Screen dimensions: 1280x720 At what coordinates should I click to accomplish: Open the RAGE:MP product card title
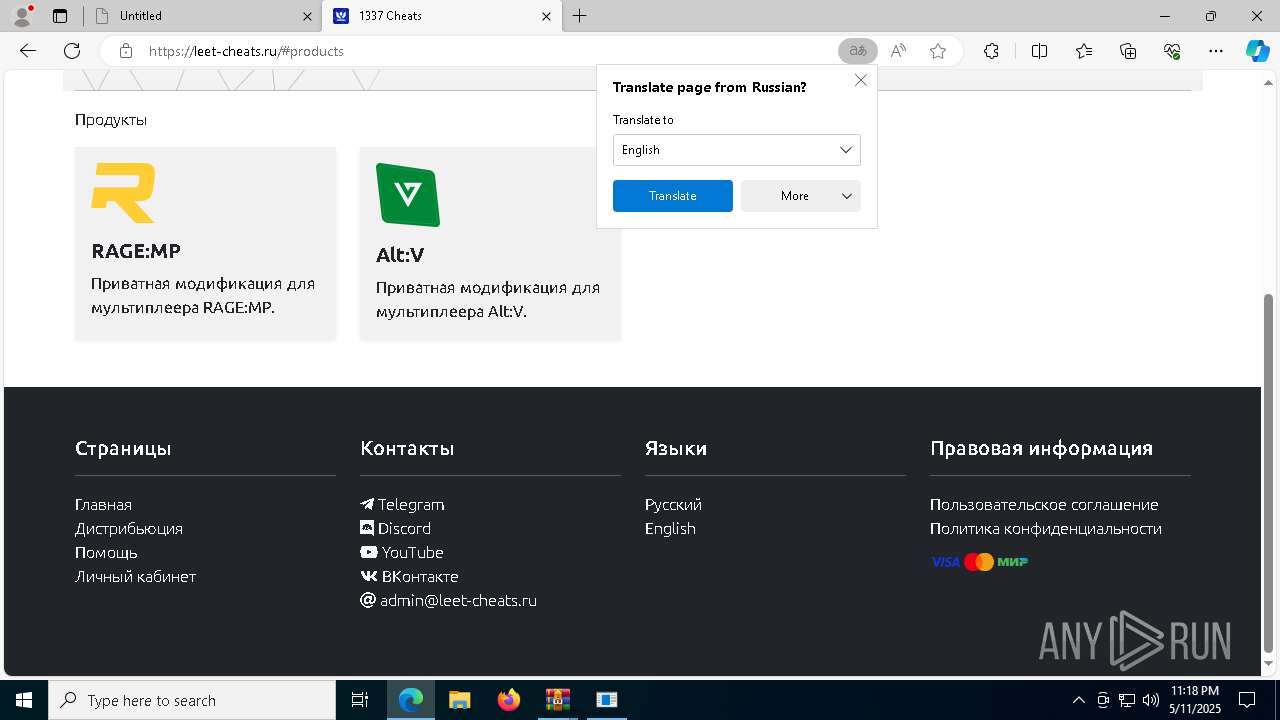point(136,251)
